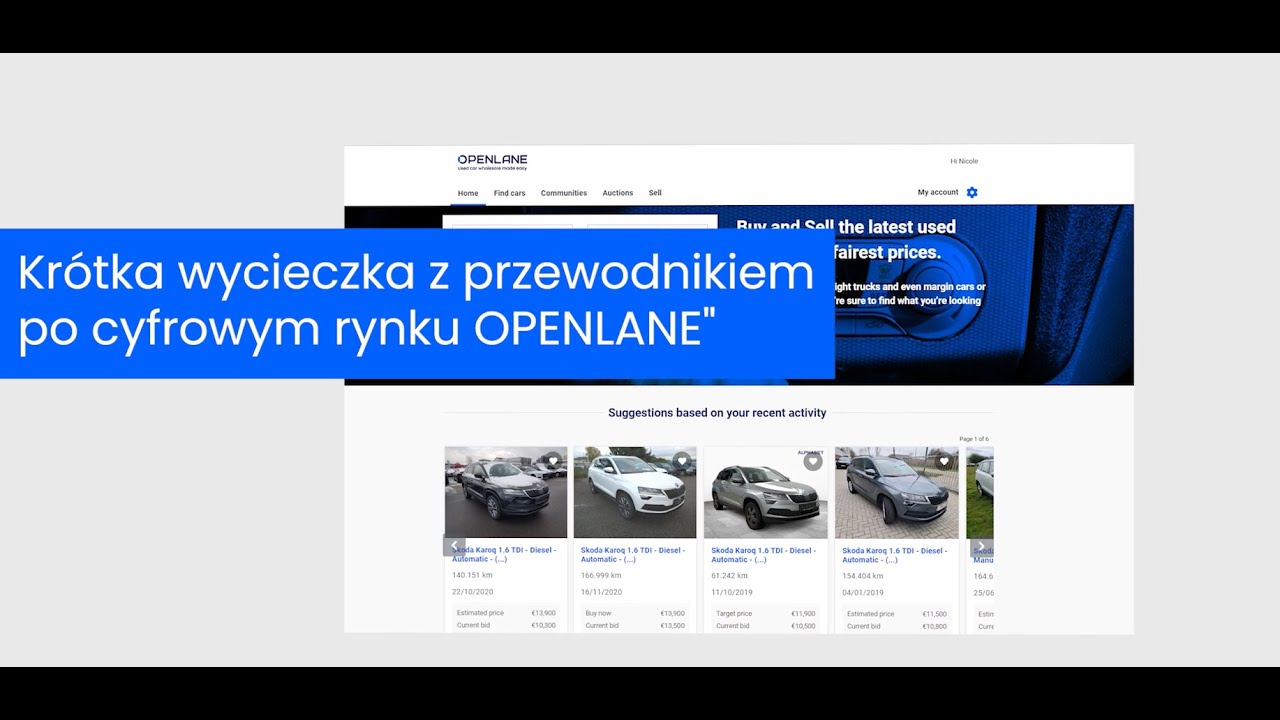The image size is (1280, 720).
Task: Click the OPENLANE logo
Action: (x=492, y=162)
